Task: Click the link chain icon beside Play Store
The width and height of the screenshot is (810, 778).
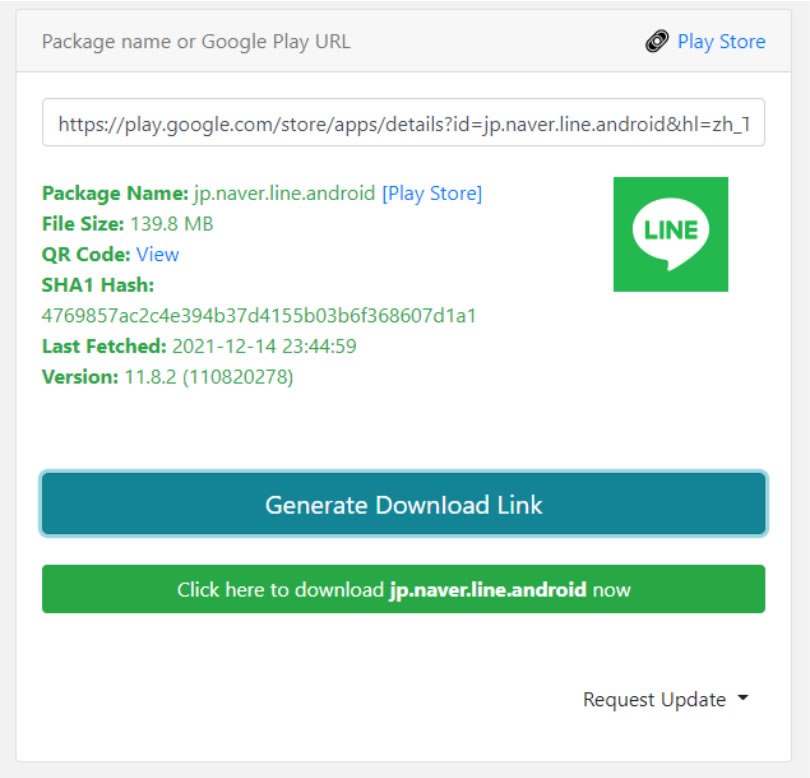Action: (657, 41)
